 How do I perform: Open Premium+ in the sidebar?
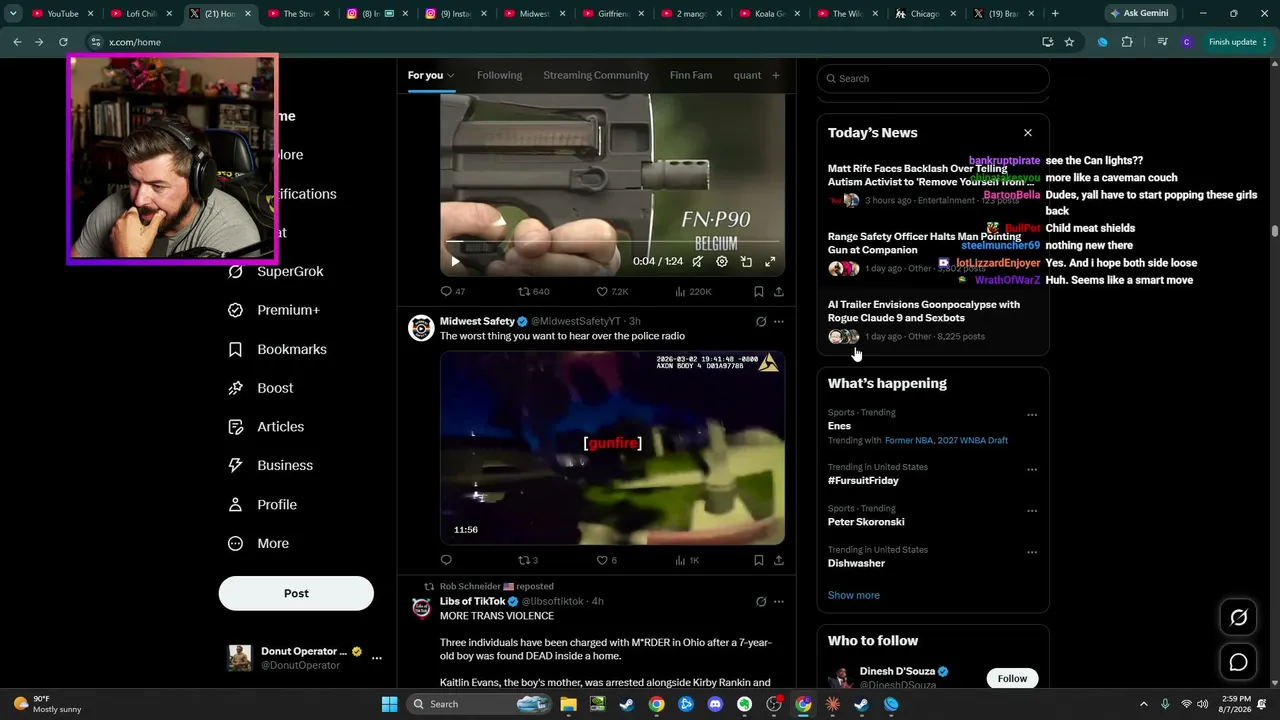point(274,310)
